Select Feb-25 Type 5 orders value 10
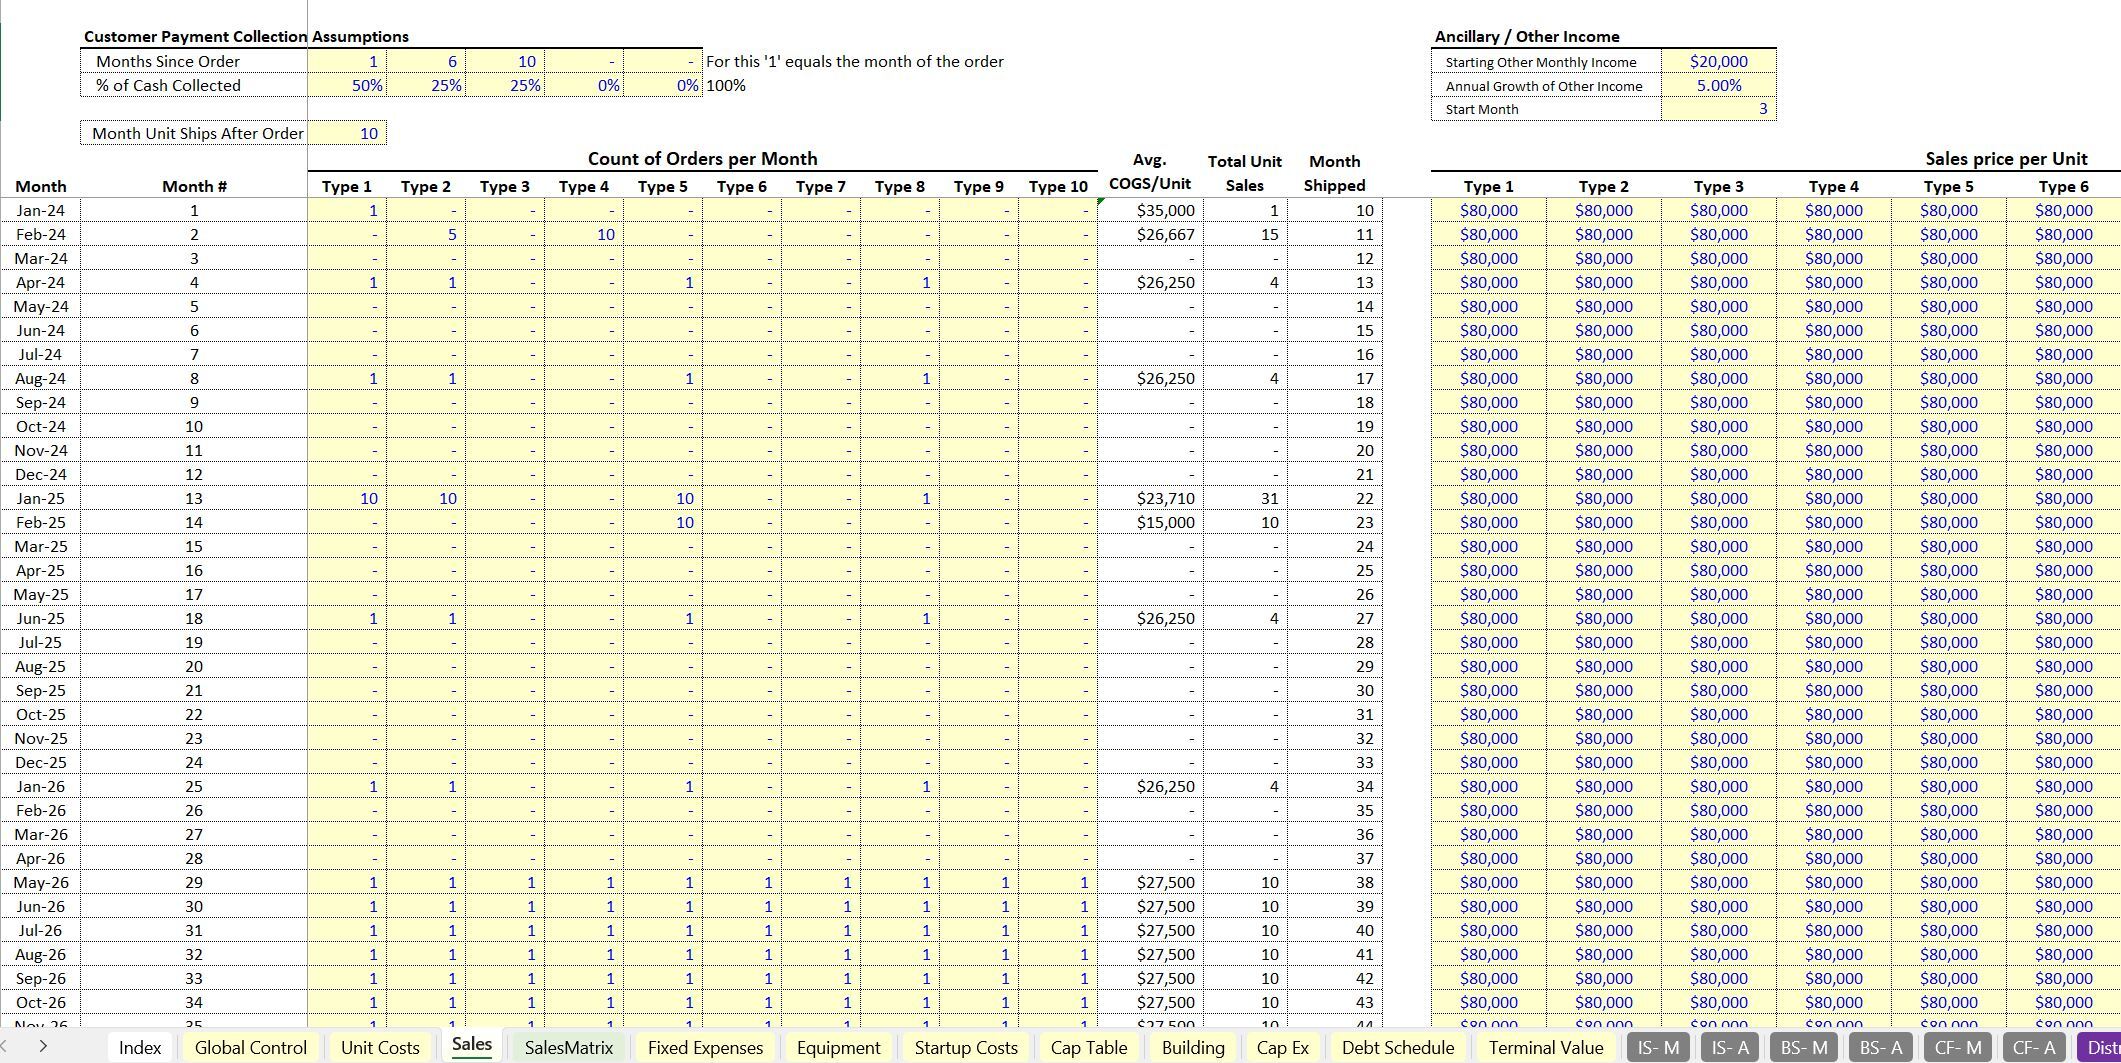Viewport: 2121px width, 1063px height. coord(663,522)
